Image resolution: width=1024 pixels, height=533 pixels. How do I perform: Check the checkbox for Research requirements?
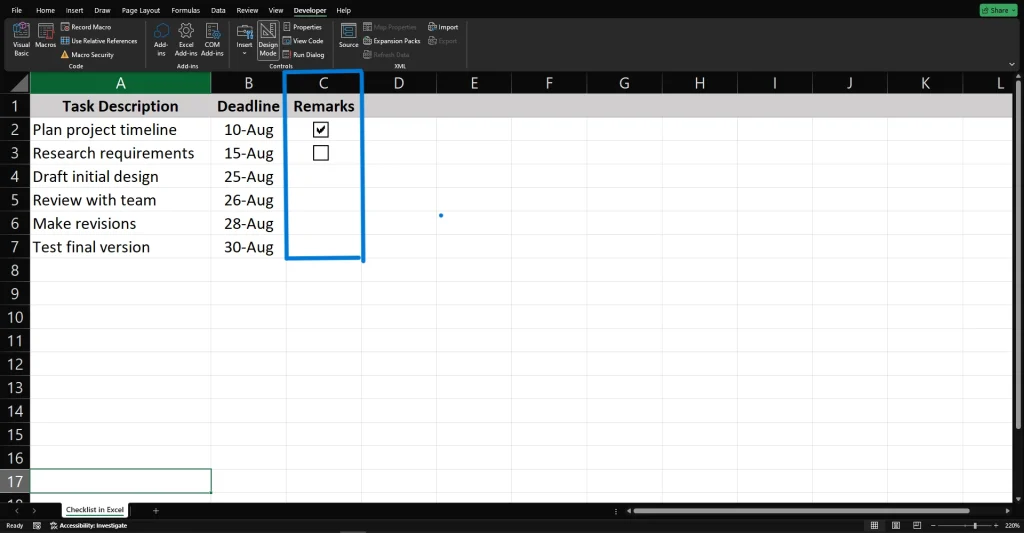(321, 153)
